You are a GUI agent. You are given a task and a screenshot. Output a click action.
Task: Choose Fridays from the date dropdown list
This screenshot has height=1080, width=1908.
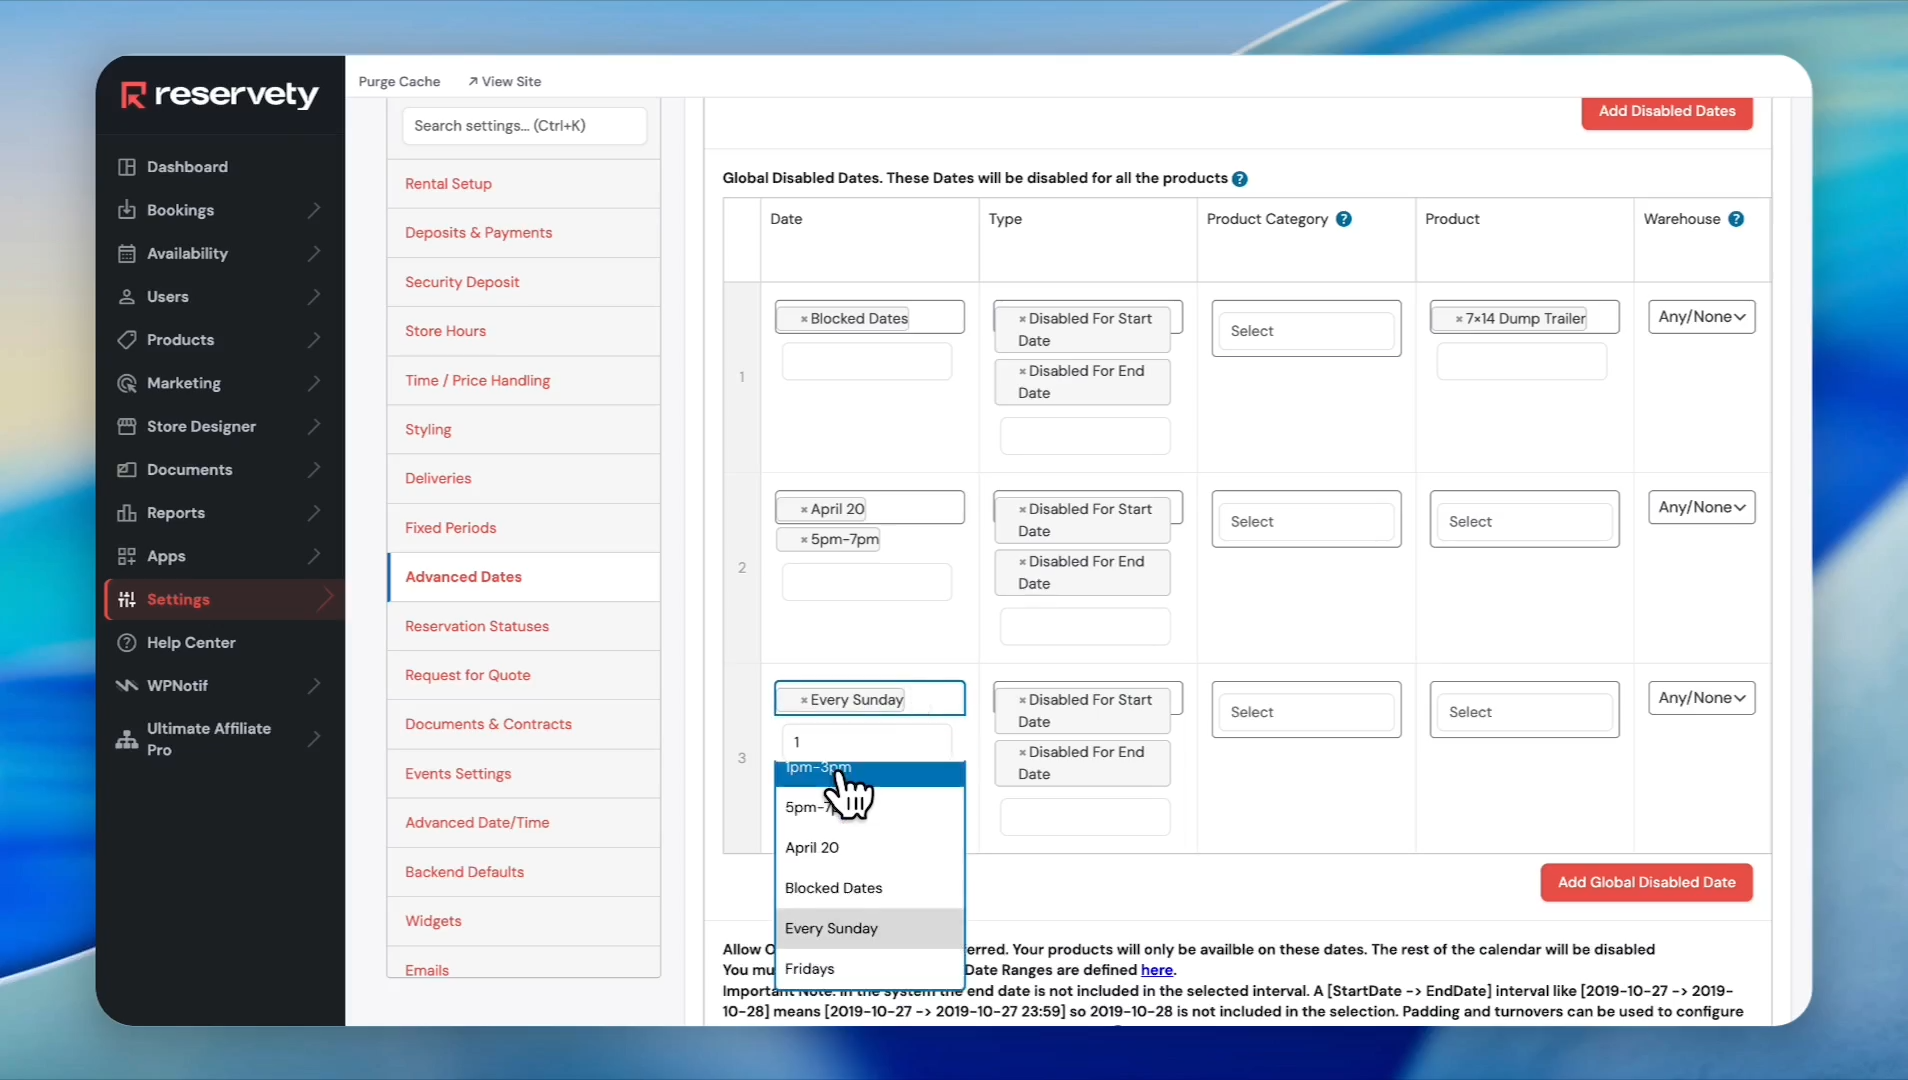810,968
